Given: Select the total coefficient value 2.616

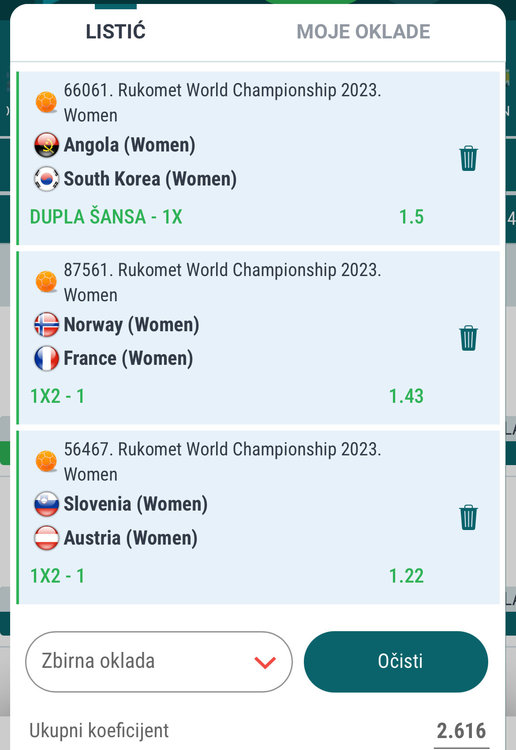Looking at the screenshot, I should click(x=461, y=731).
